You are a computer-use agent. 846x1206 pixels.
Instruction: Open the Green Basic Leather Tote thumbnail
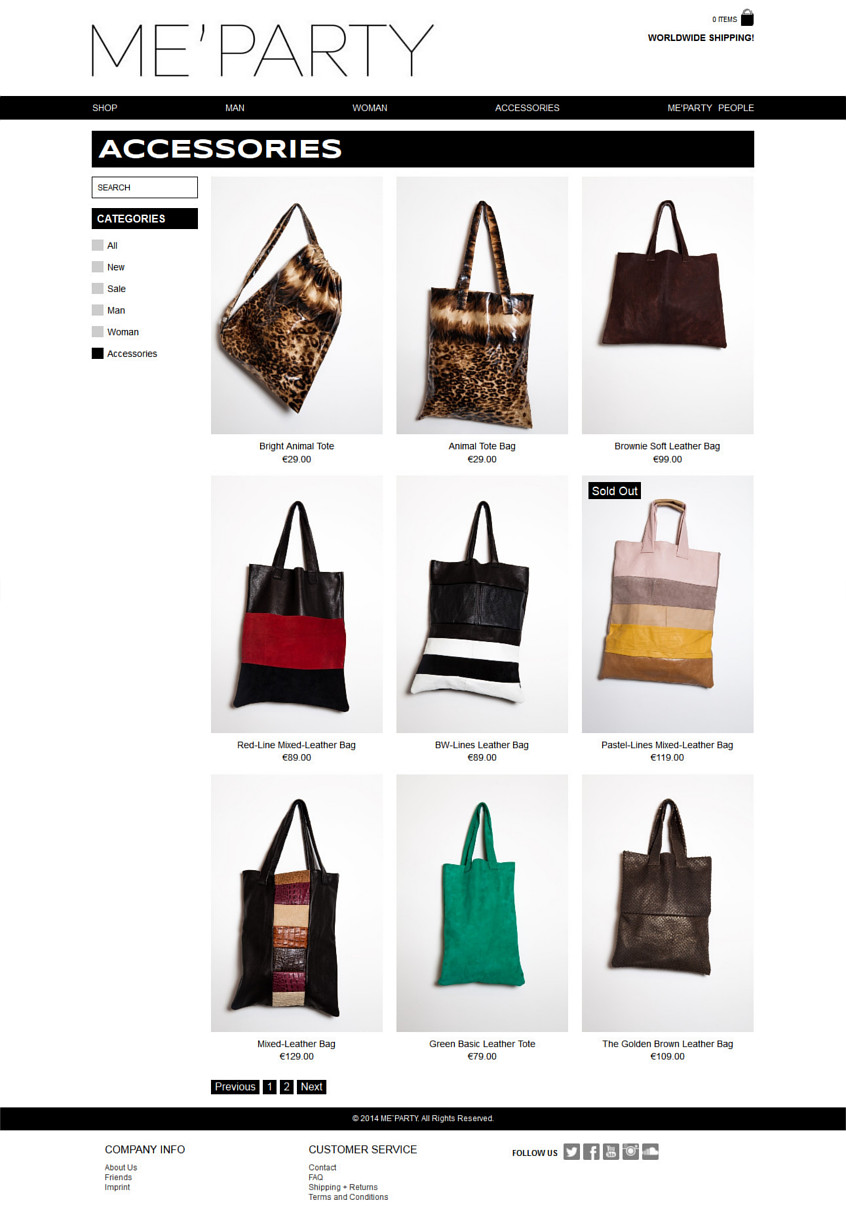pos(482,903)
